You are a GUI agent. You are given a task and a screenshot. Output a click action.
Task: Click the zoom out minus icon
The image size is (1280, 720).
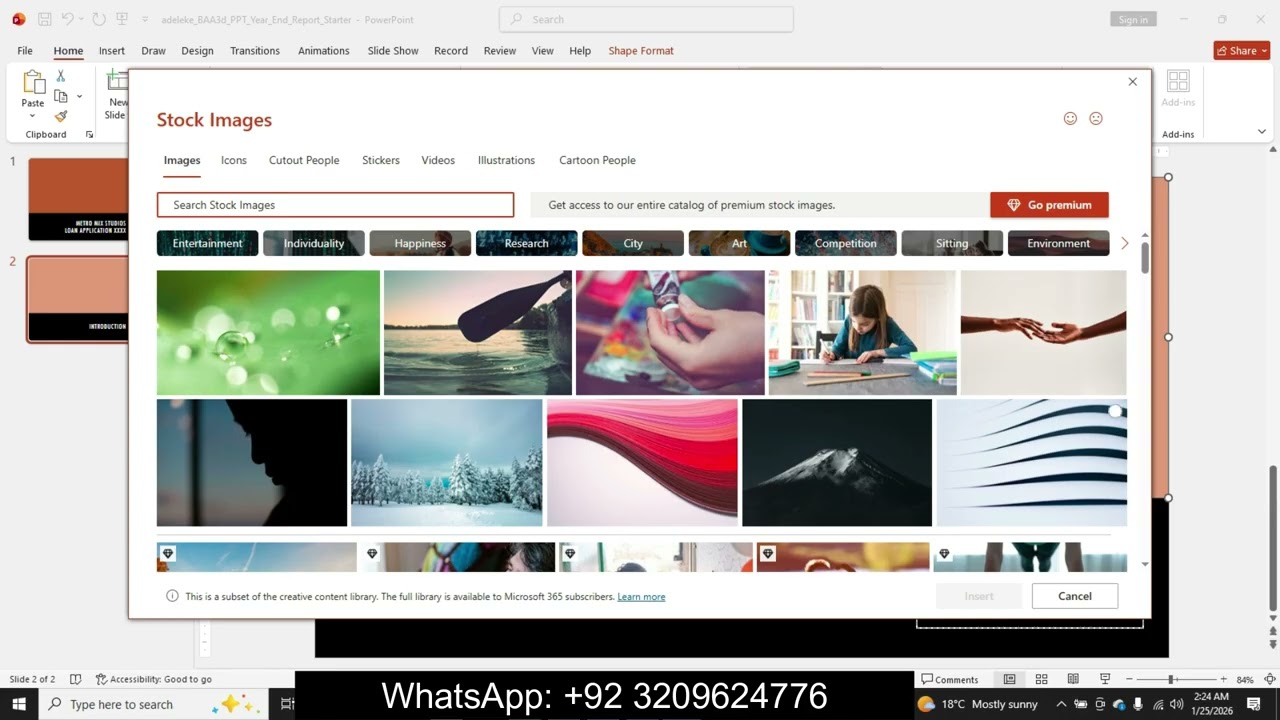point(1129,679)
